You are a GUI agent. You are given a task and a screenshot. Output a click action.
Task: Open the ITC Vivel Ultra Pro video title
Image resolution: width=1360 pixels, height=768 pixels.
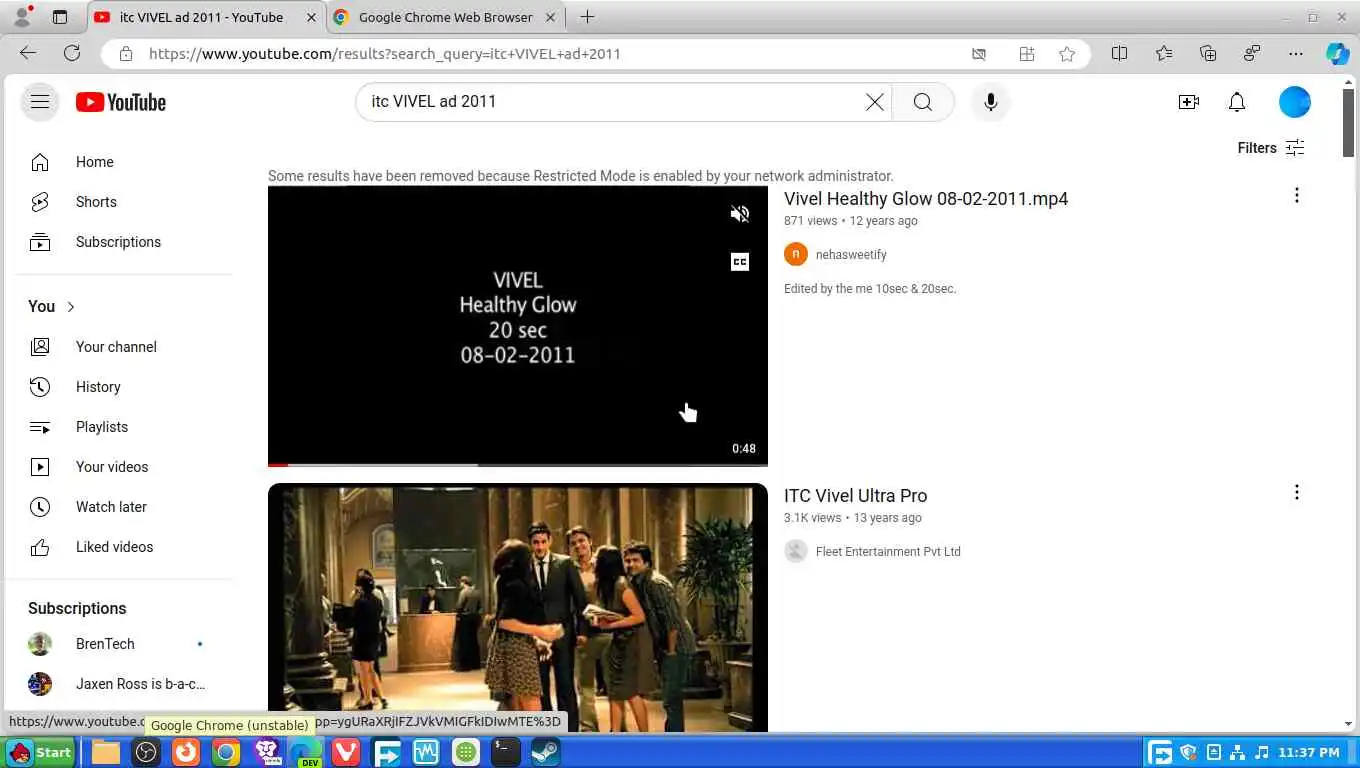855,496
